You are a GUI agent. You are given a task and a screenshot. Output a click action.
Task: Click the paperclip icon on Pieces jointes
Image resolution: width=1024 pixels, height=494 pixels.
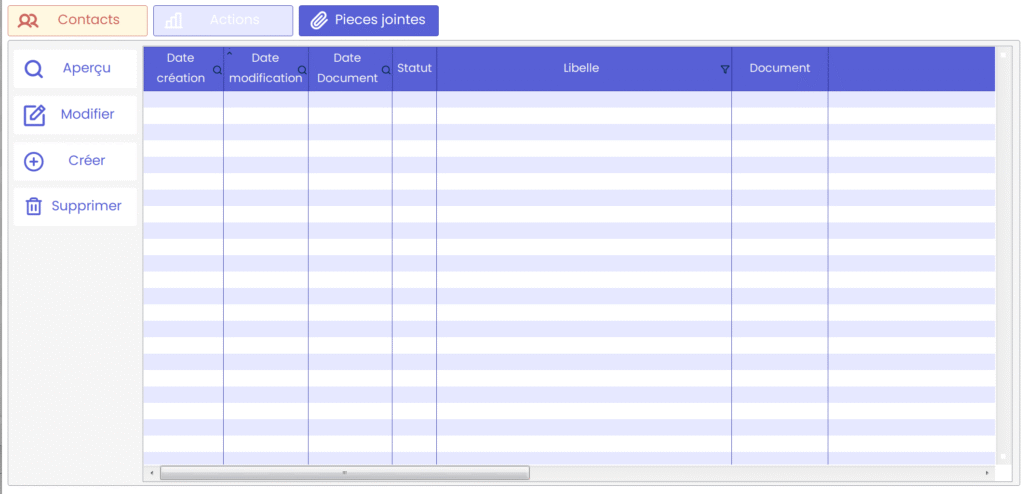(319, 21)
